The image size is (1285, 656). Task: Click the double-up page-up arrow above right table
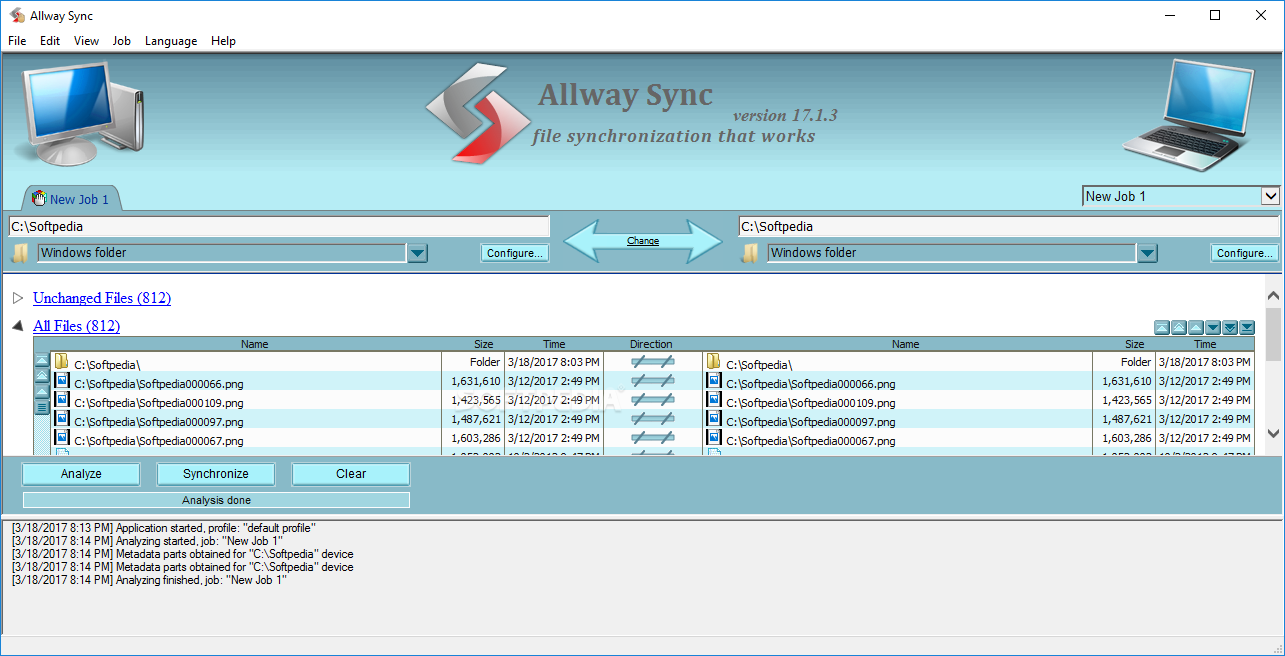point(1179,327)
